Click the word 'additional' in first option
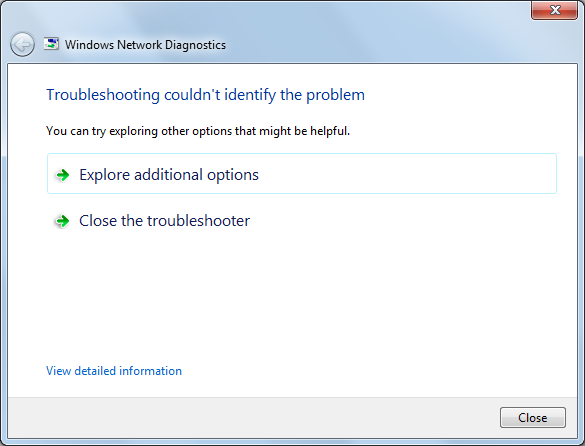This screenshot has width=585, height=446. click(x=168, y=174)
